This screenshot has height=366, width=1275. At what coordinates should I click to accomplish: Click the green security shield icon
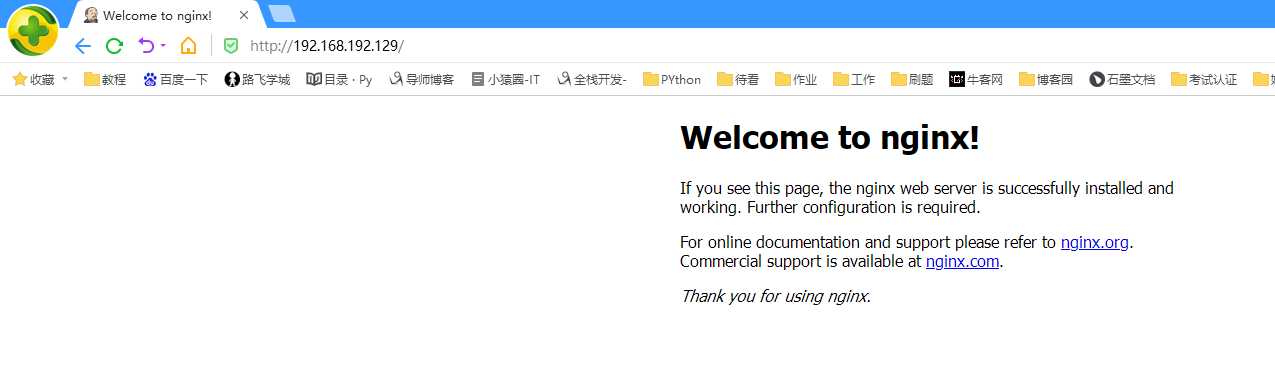pyautogui.click(x=231, y=46)
